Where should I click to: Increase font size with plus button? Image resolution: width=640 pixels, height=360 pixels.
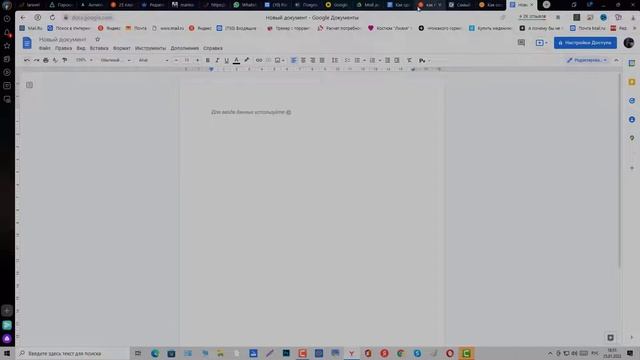coord(198,60)
